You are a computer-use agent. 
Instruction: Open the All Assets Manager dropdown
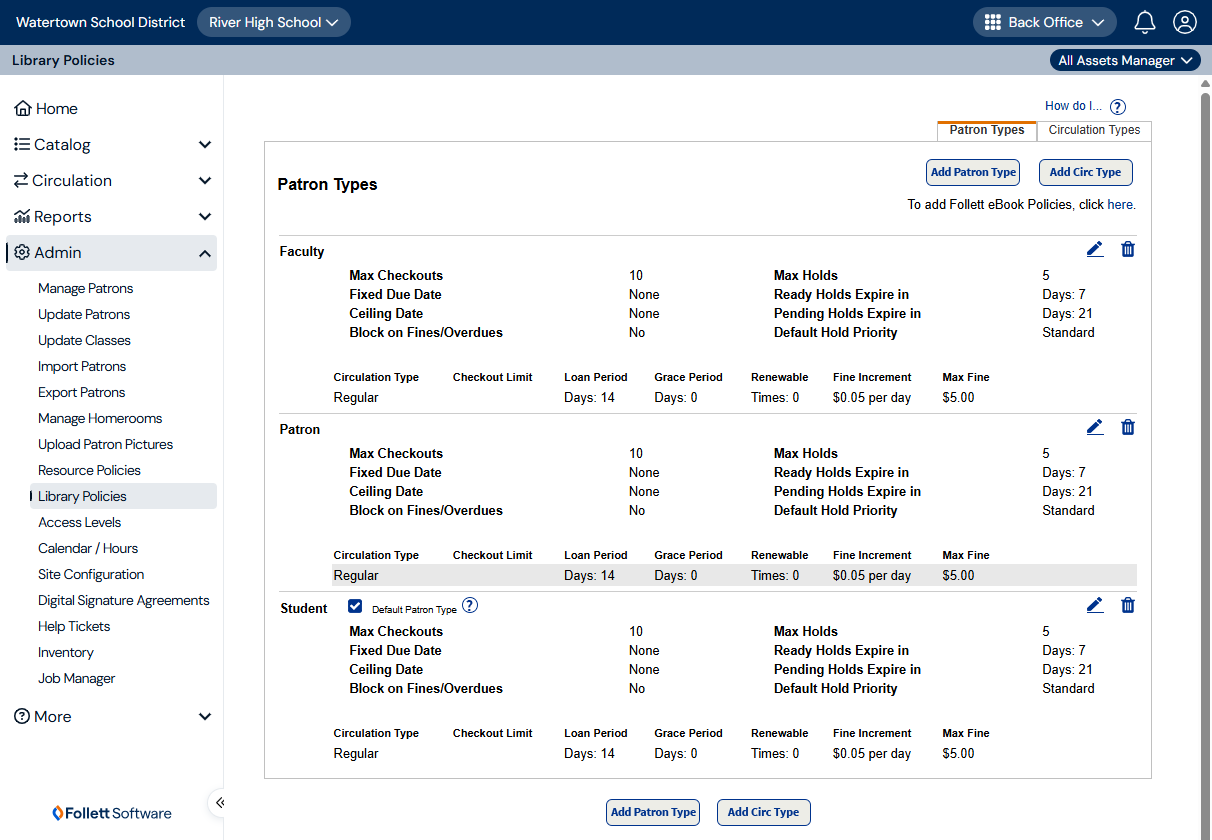click(x=1125, y=60)
